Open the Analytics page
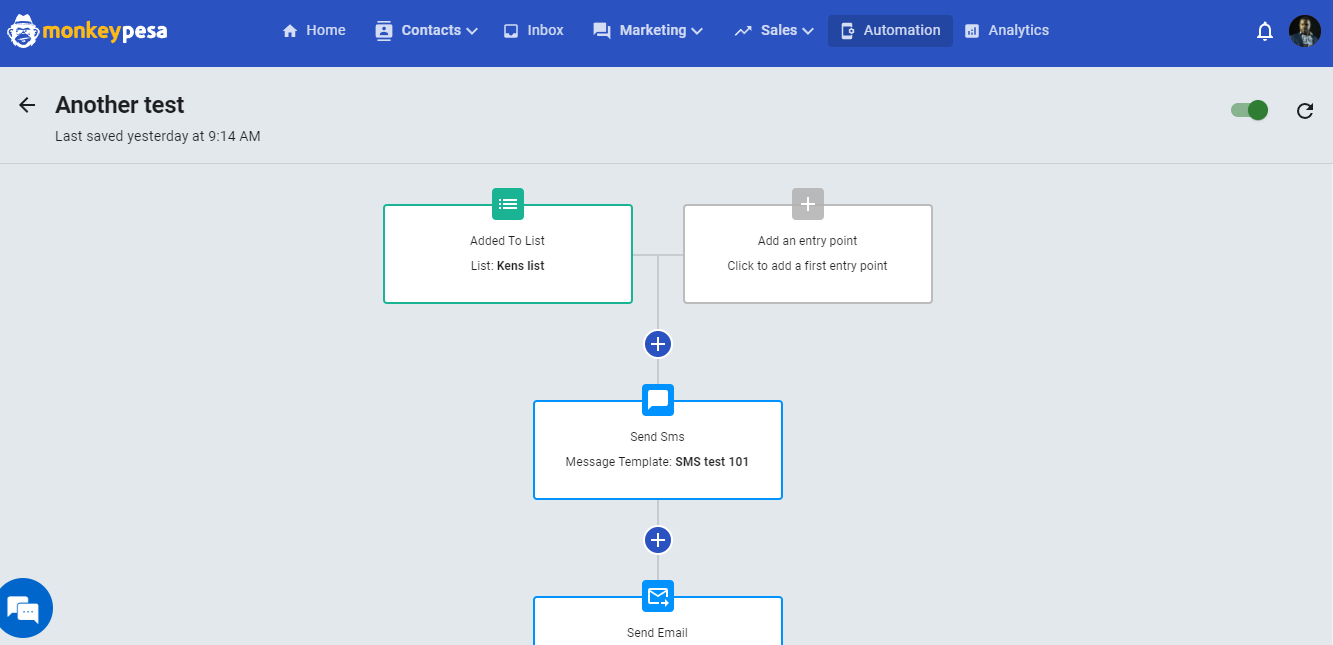Screen dimensions: 1333x645 [1007, 31]
